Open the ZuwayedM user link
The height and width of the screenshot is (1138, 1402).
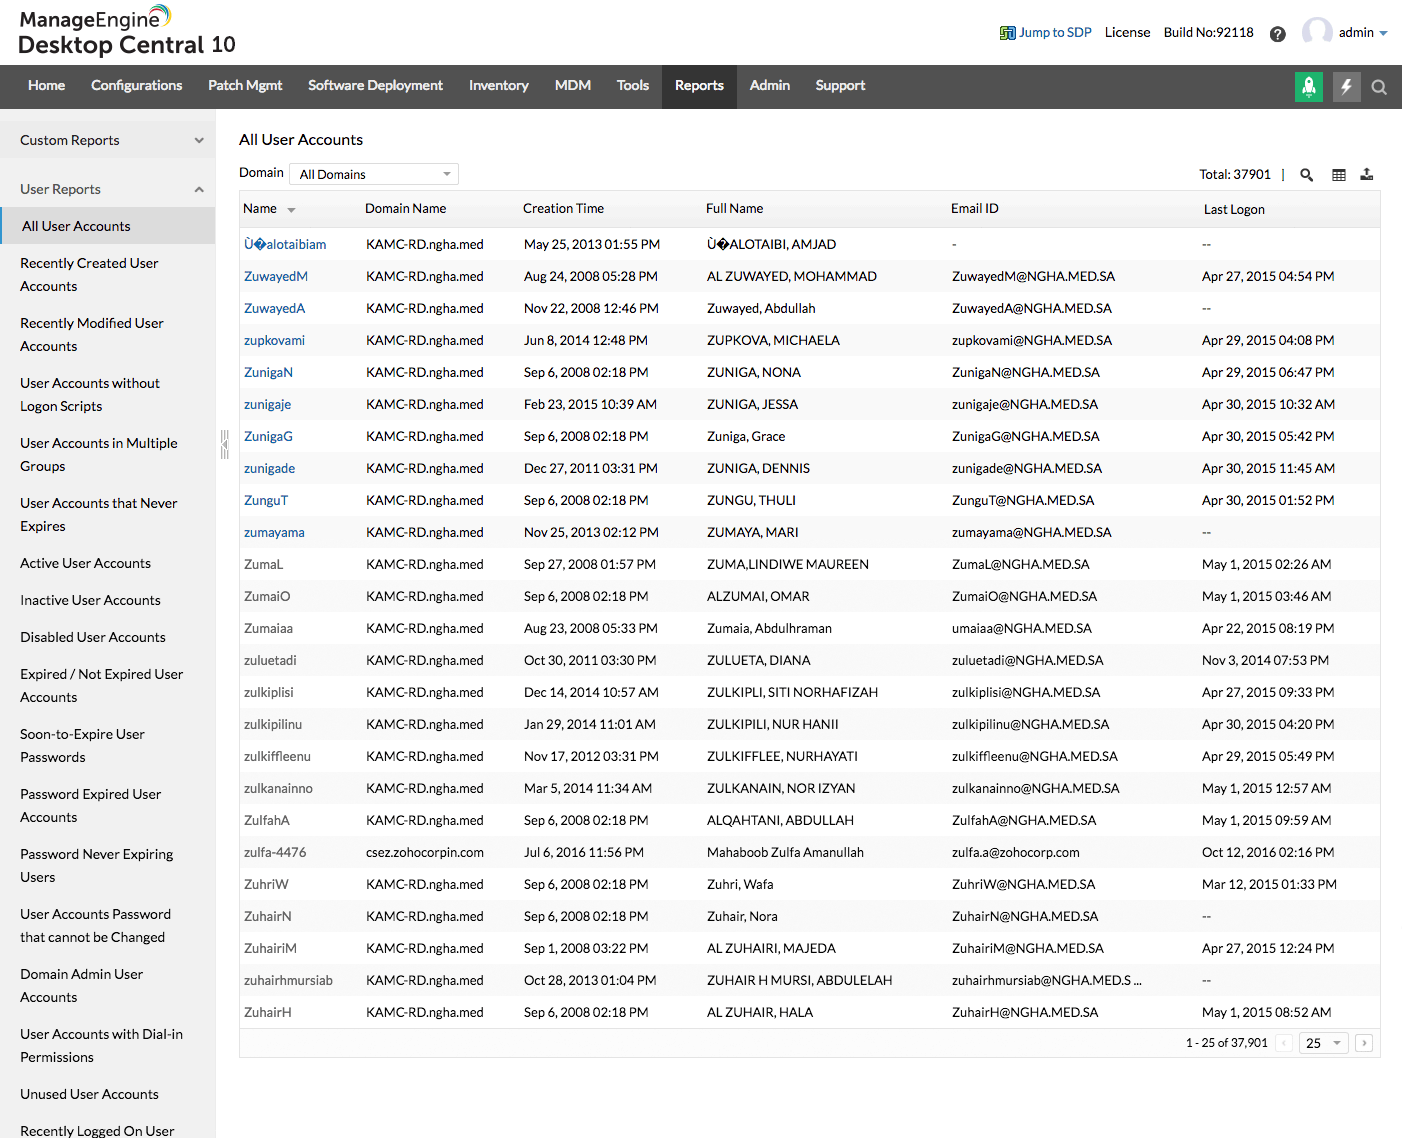276,277
